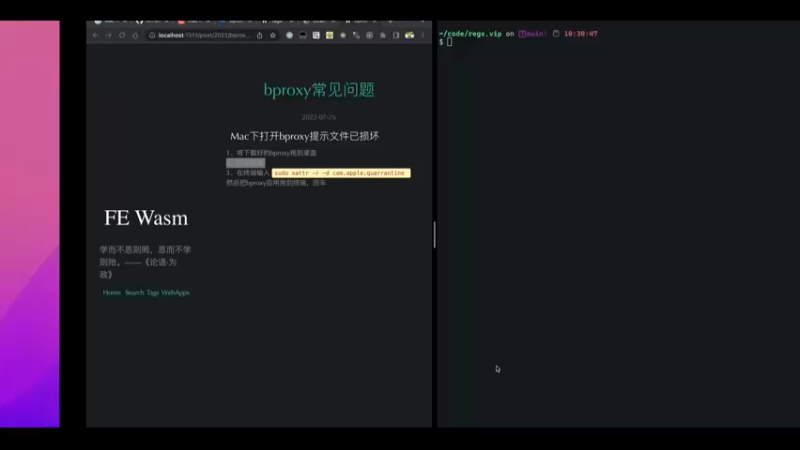The height and width of the screenshot is (450, 800).
Task: Click the browser forward arrow
Action: tap(109, 35)
